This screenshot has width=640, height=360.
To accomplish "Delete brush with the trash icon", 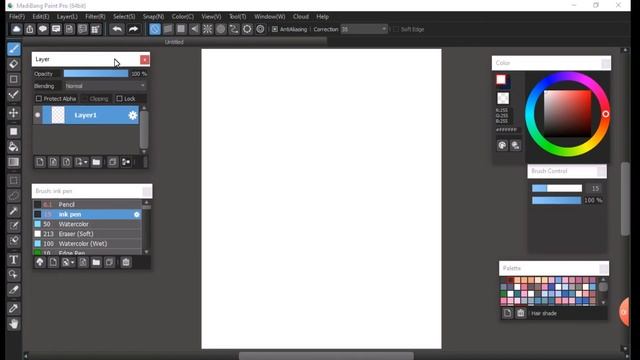I will click(x=126, y=262).
